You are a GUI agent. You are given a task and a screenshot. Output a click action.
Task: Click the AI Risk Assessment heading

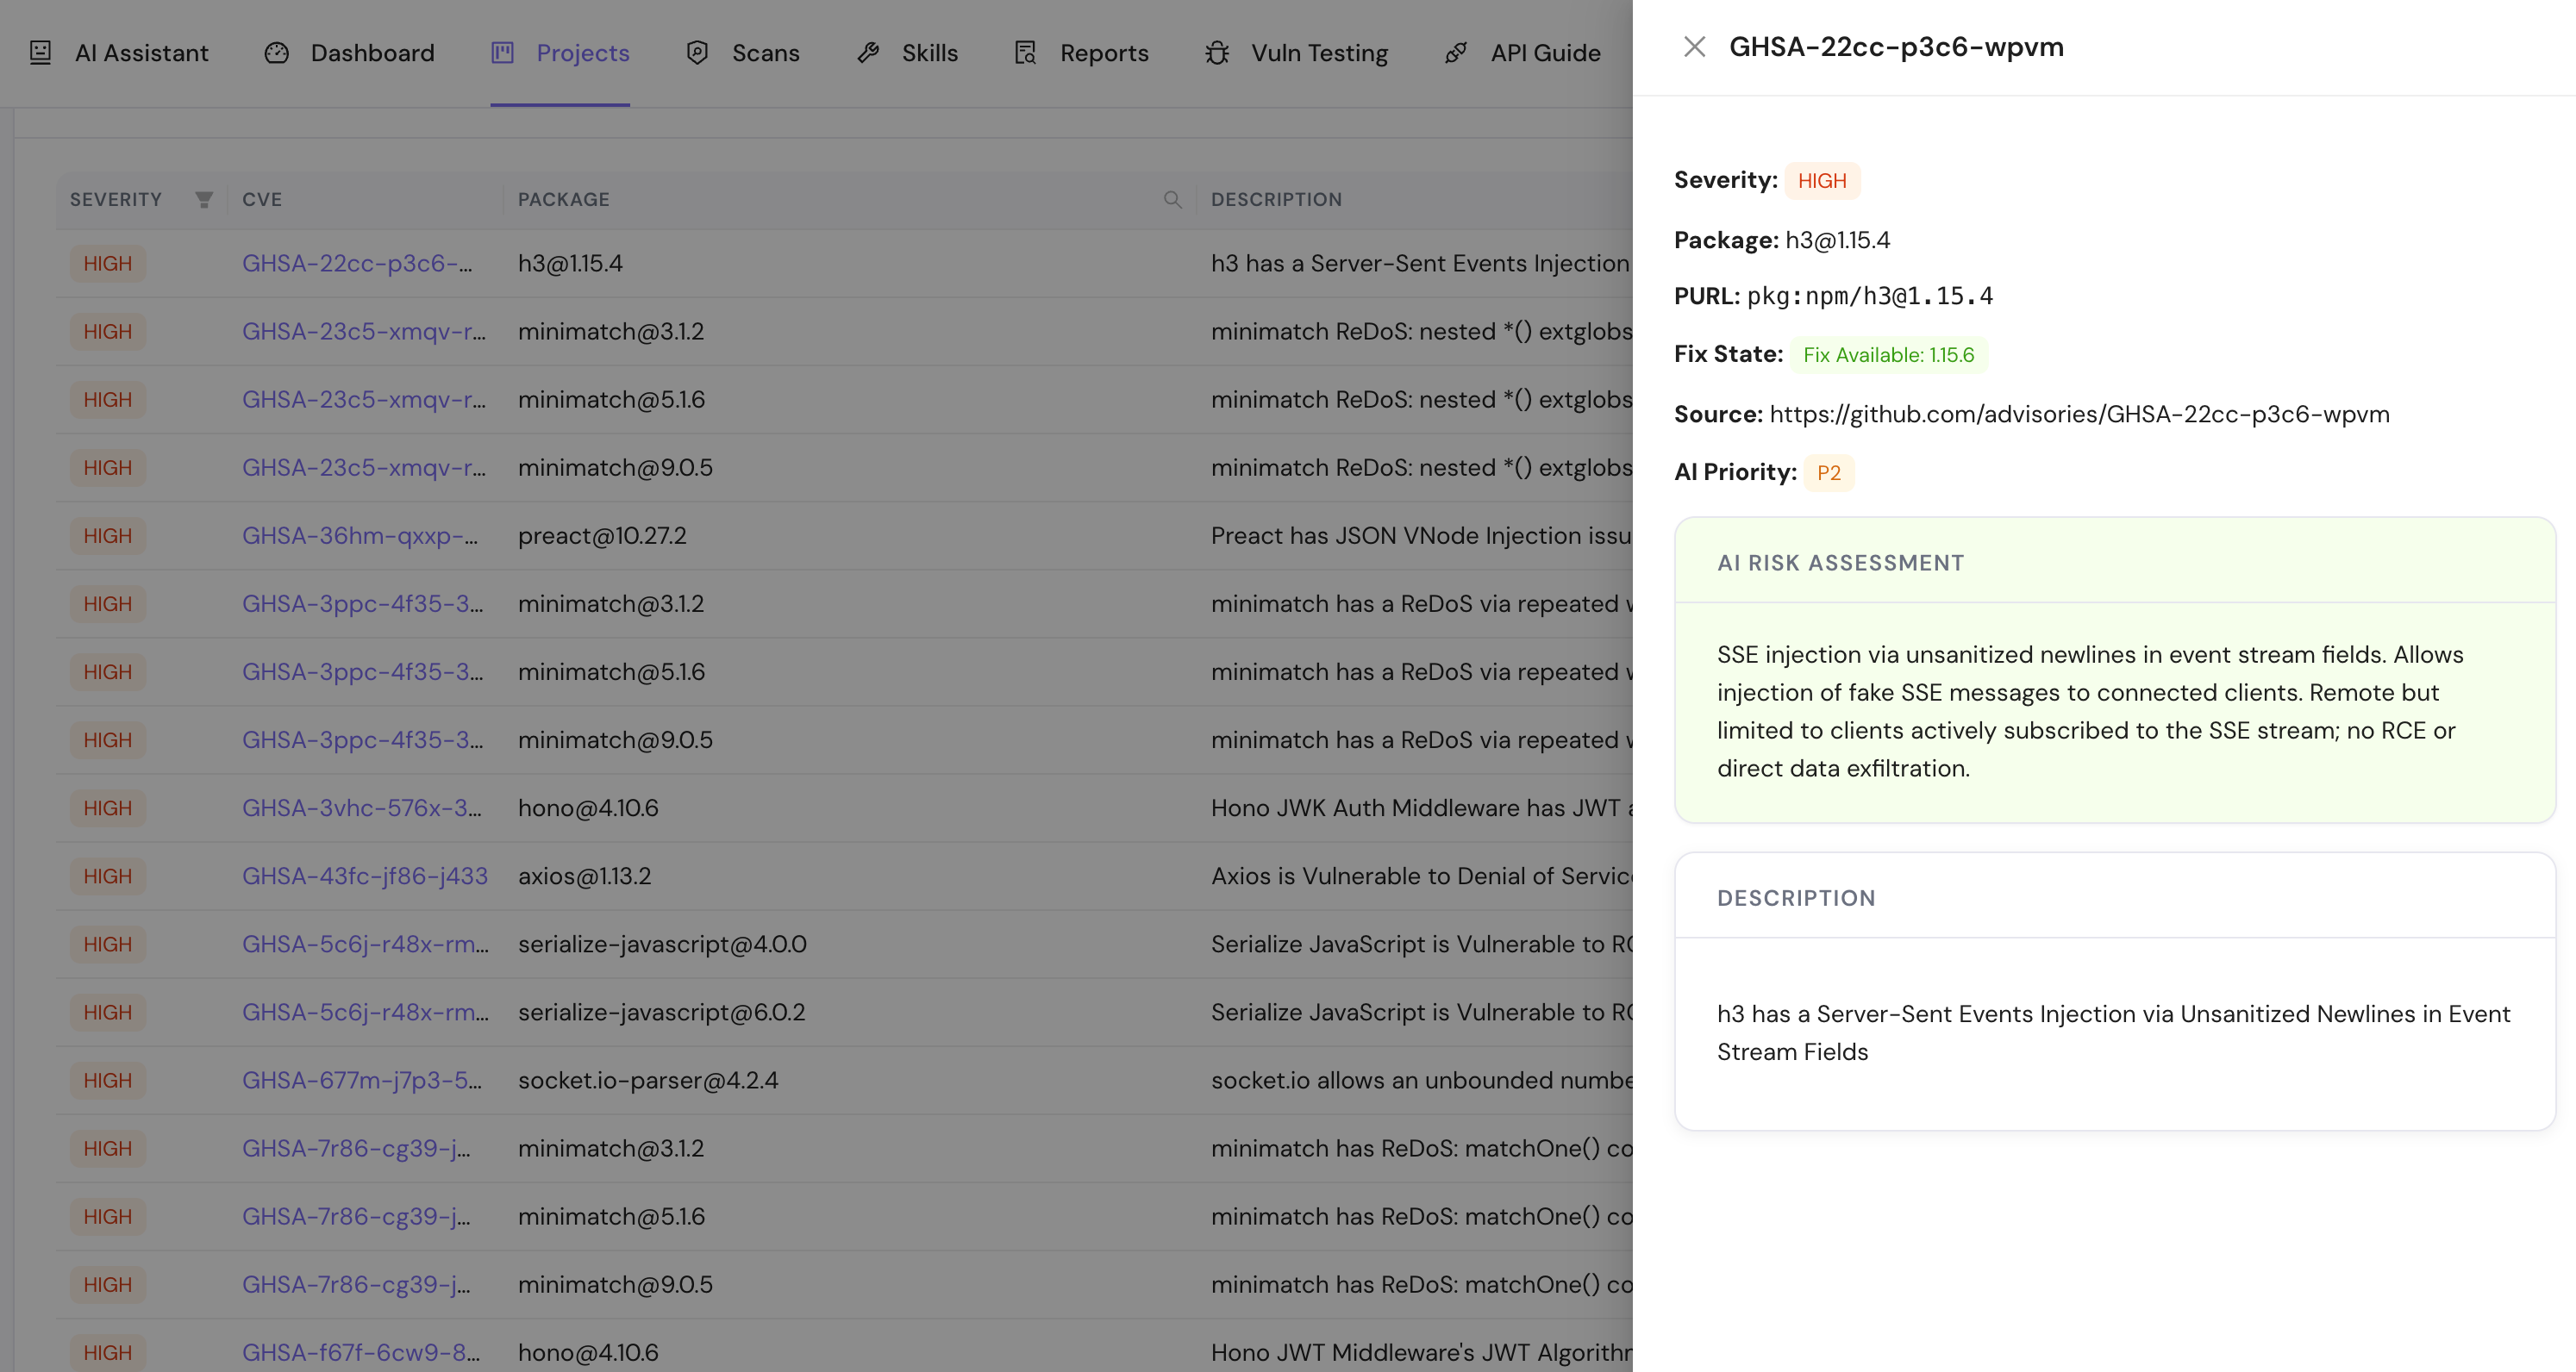pyautogui.click(x=1840, y=563)
